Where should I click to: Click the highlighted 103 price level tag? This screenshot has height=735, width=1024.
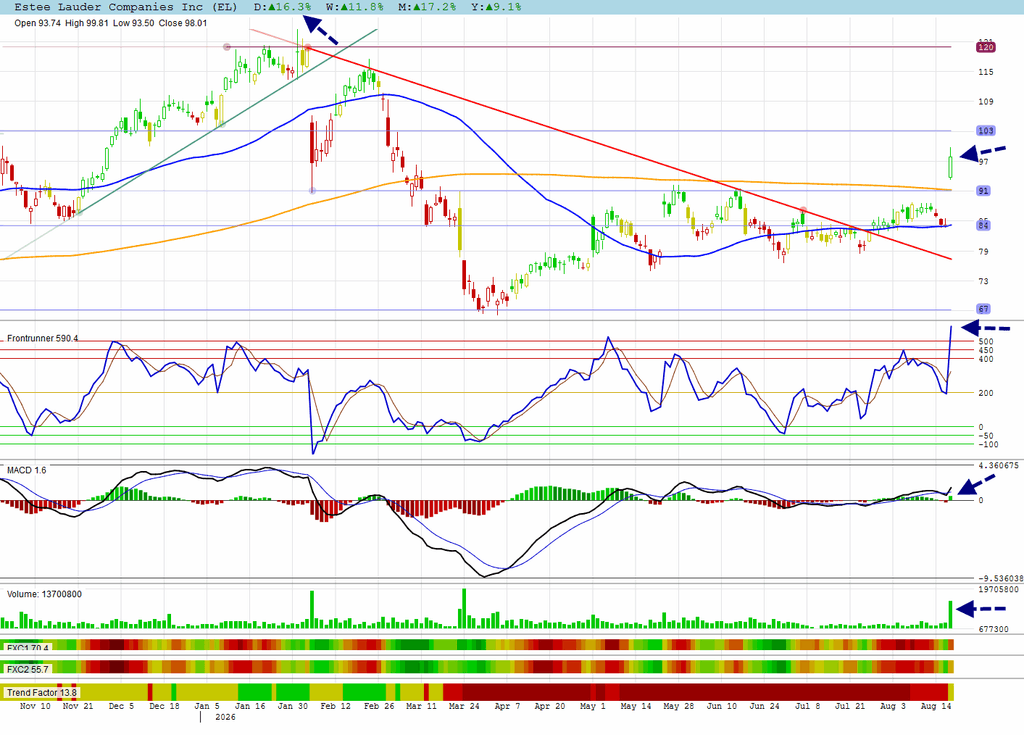(x=985, y=131)
